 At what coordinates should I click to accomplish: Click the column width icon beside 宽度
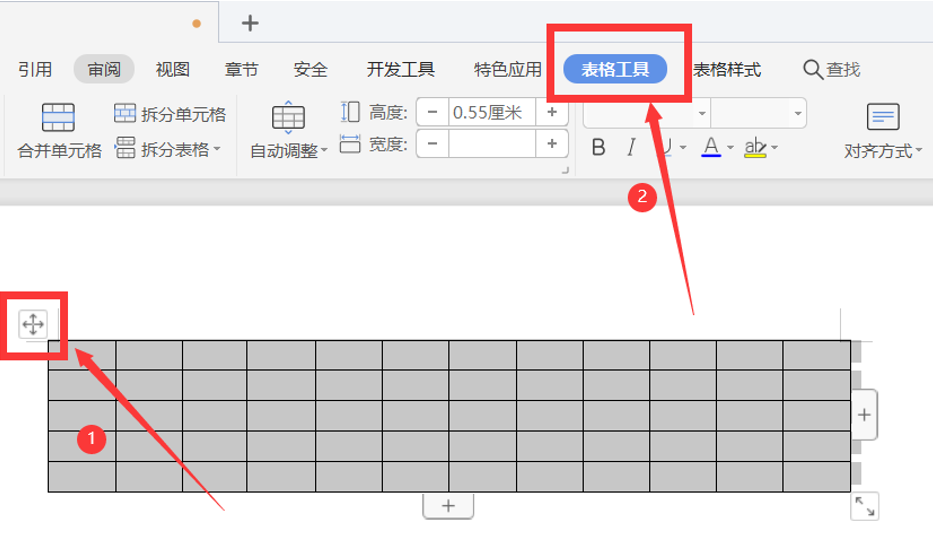pyautogui.click(x=350, y=143)
